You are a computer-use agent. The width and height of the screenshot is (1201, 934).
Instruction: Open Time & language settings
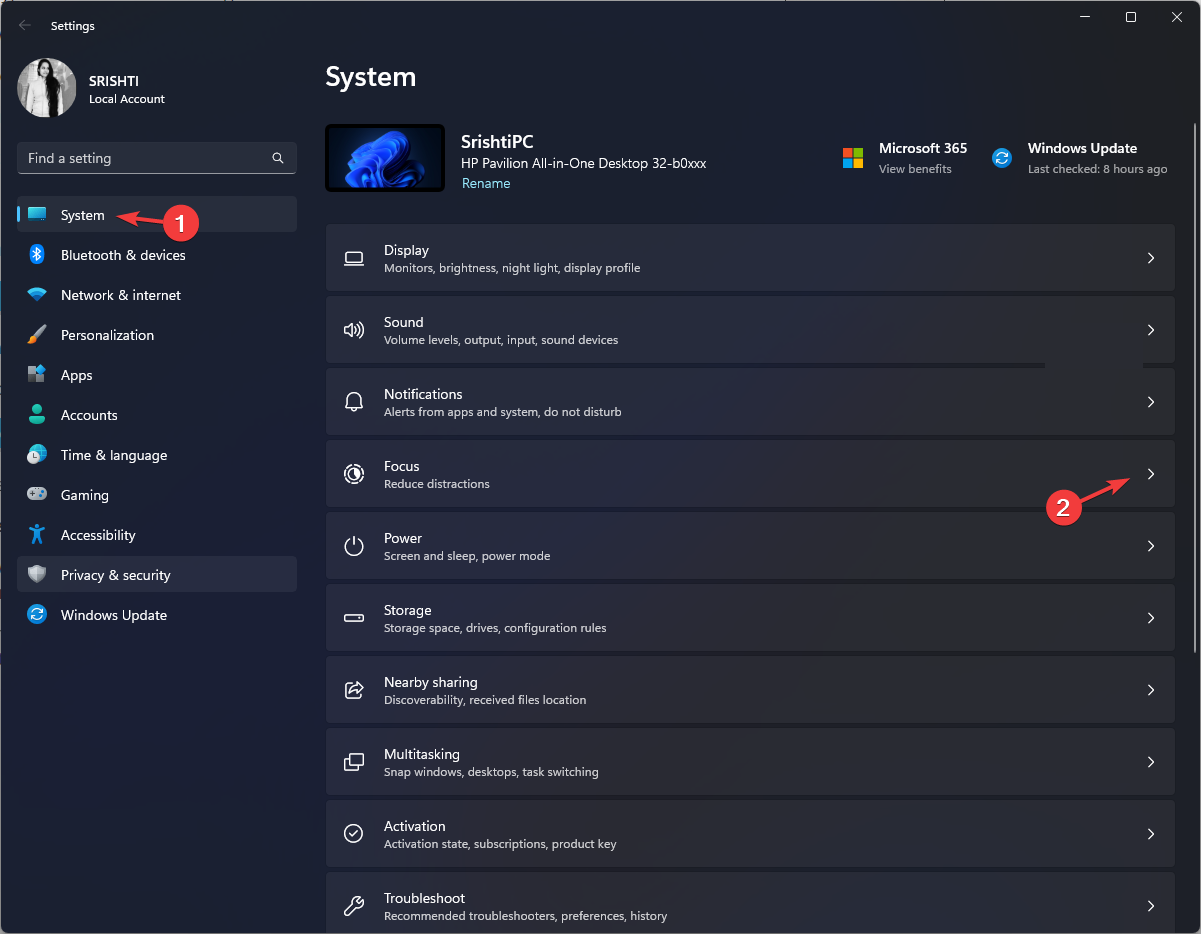point(157,455)
